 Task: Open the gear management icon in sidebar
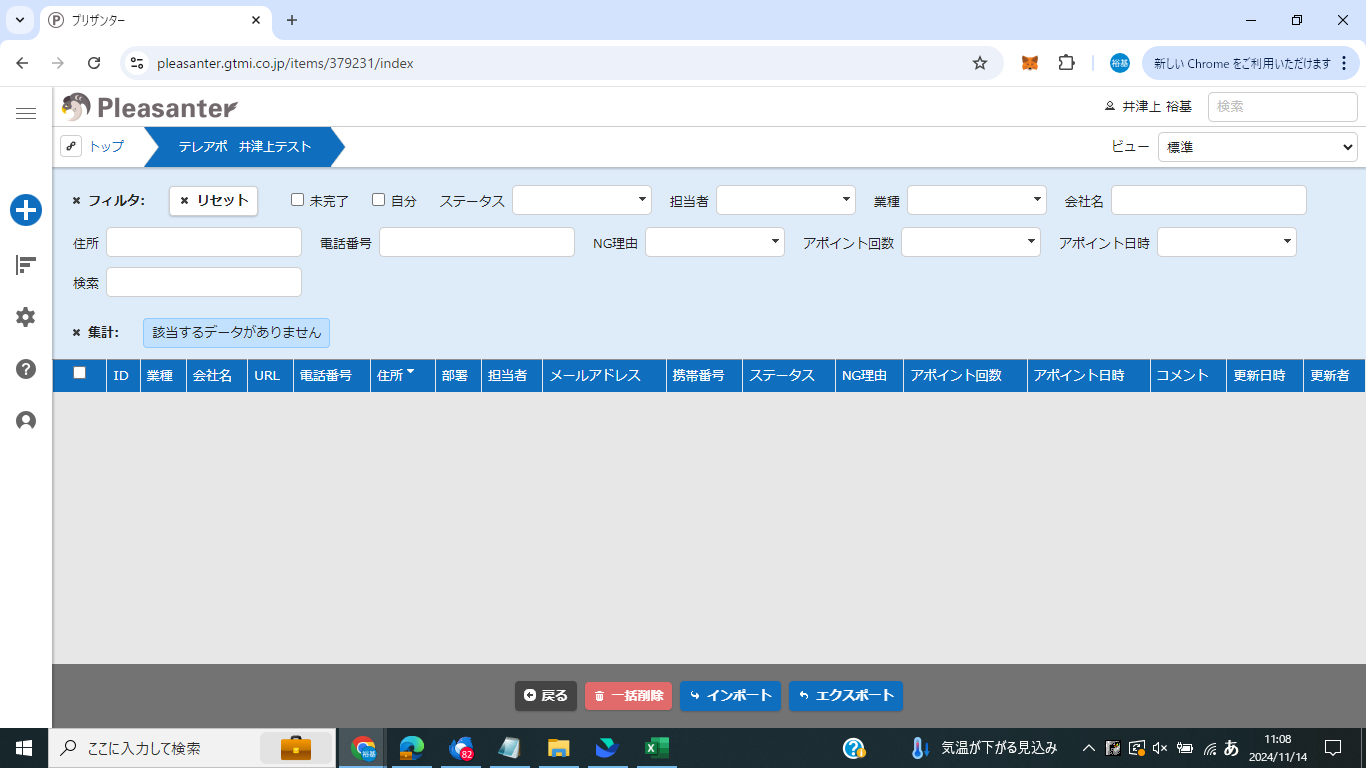click(26, 317)
